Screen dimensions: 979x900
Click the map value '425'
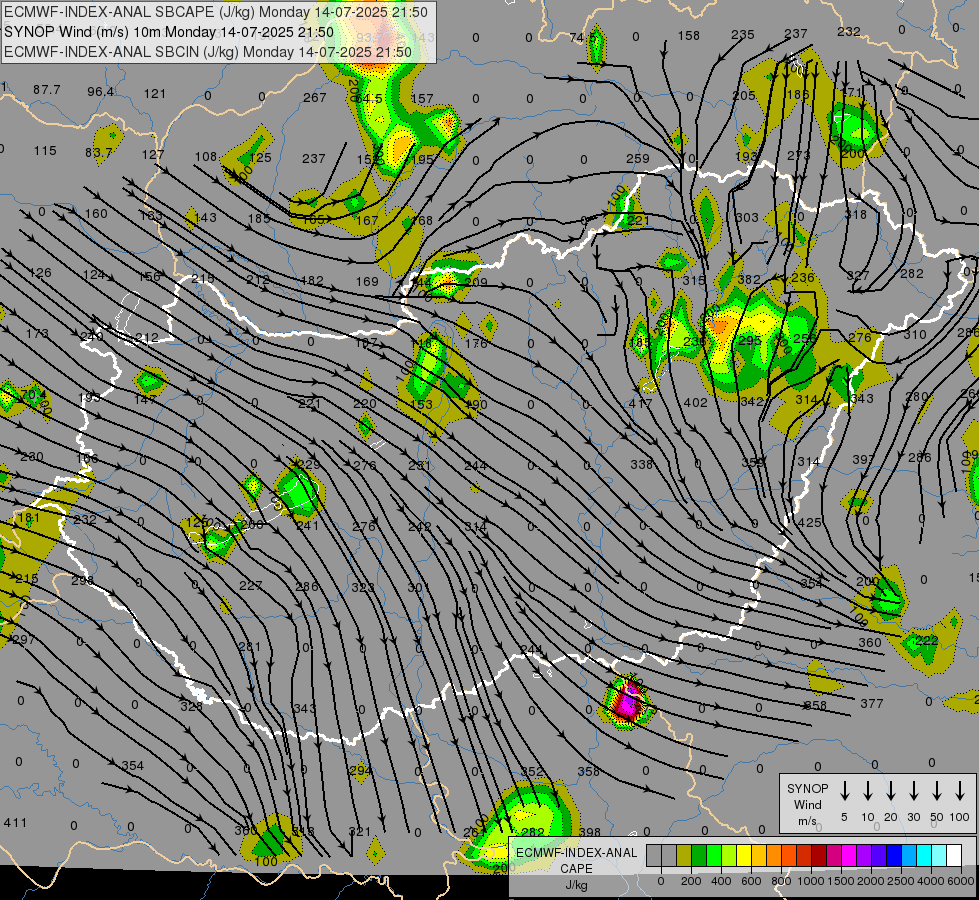point(809,522)
